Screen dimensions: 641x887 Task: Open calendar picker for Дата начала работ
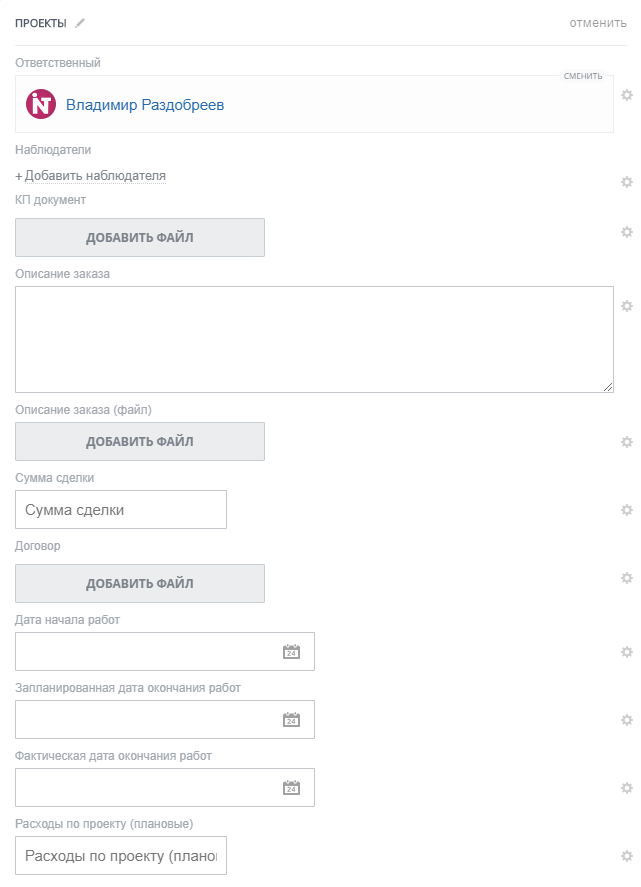tap(291, 652)
